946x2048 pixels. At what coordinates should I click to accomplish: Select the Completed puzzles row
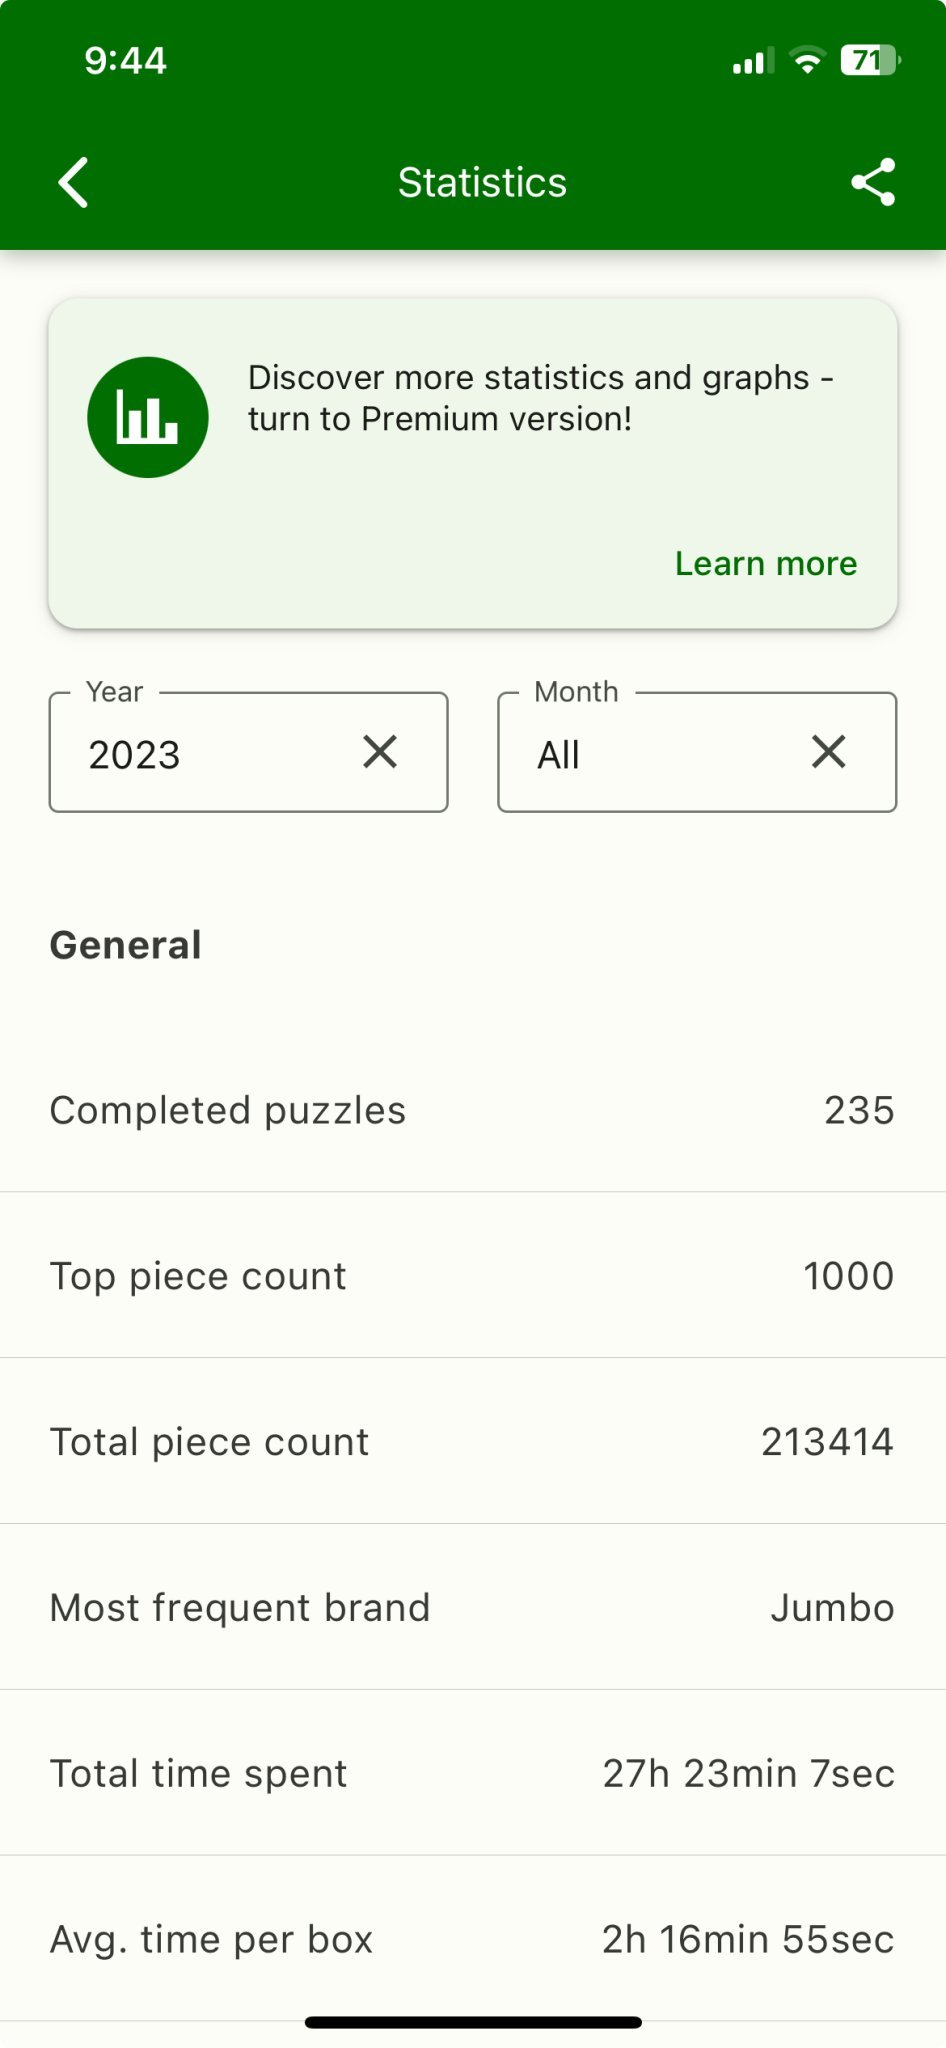point(472,1110)
